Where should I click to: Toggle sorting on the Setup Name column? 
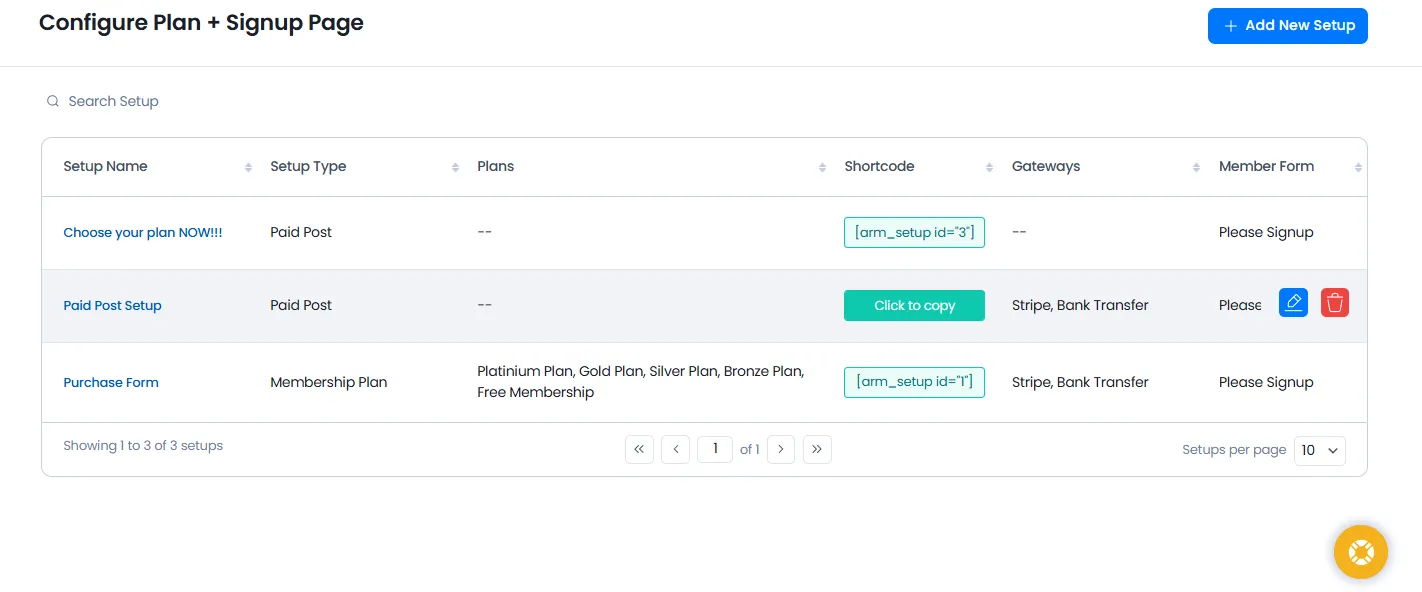249,166
